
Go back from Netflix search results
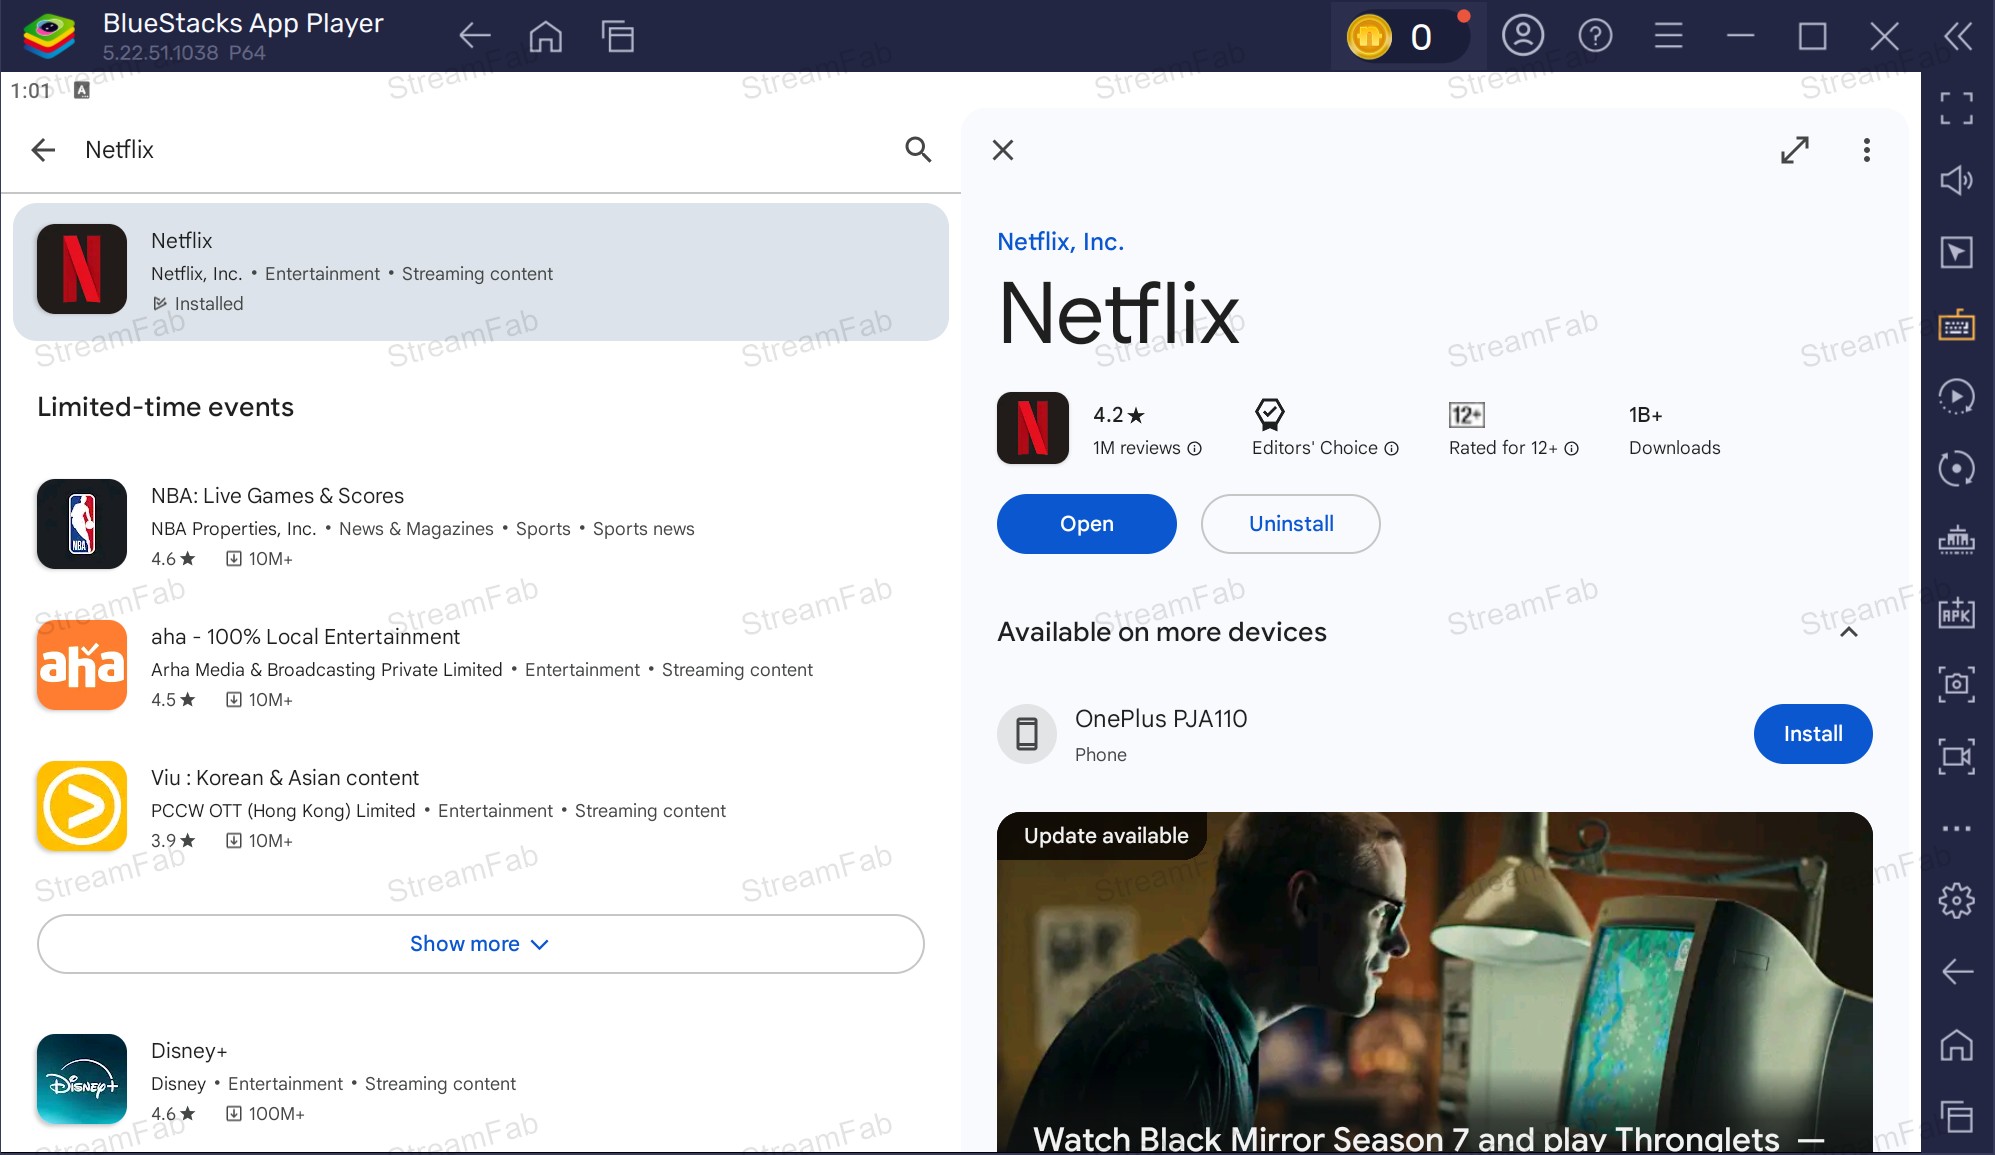43,150
